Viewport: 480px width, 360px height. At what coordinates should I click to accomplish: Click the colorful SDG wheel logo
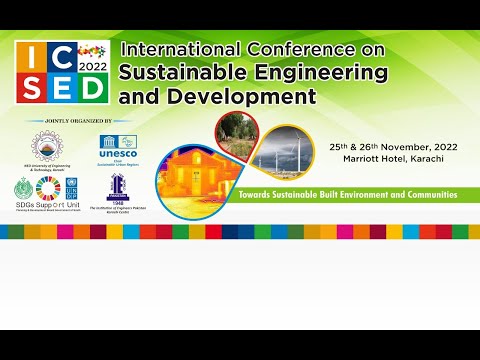tap(48, 189)
